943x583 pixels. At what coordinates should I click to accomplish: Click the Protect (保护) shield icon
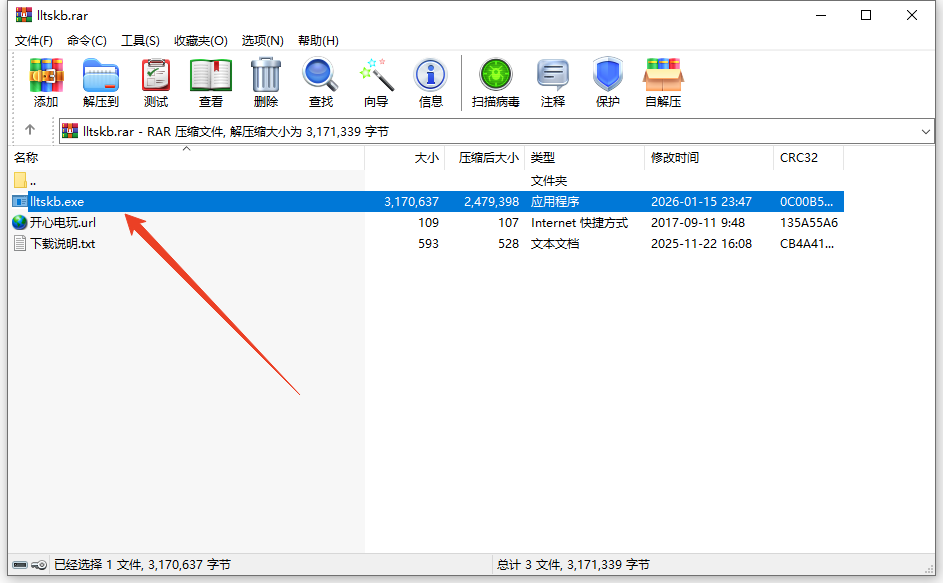[x=607, y=75]
